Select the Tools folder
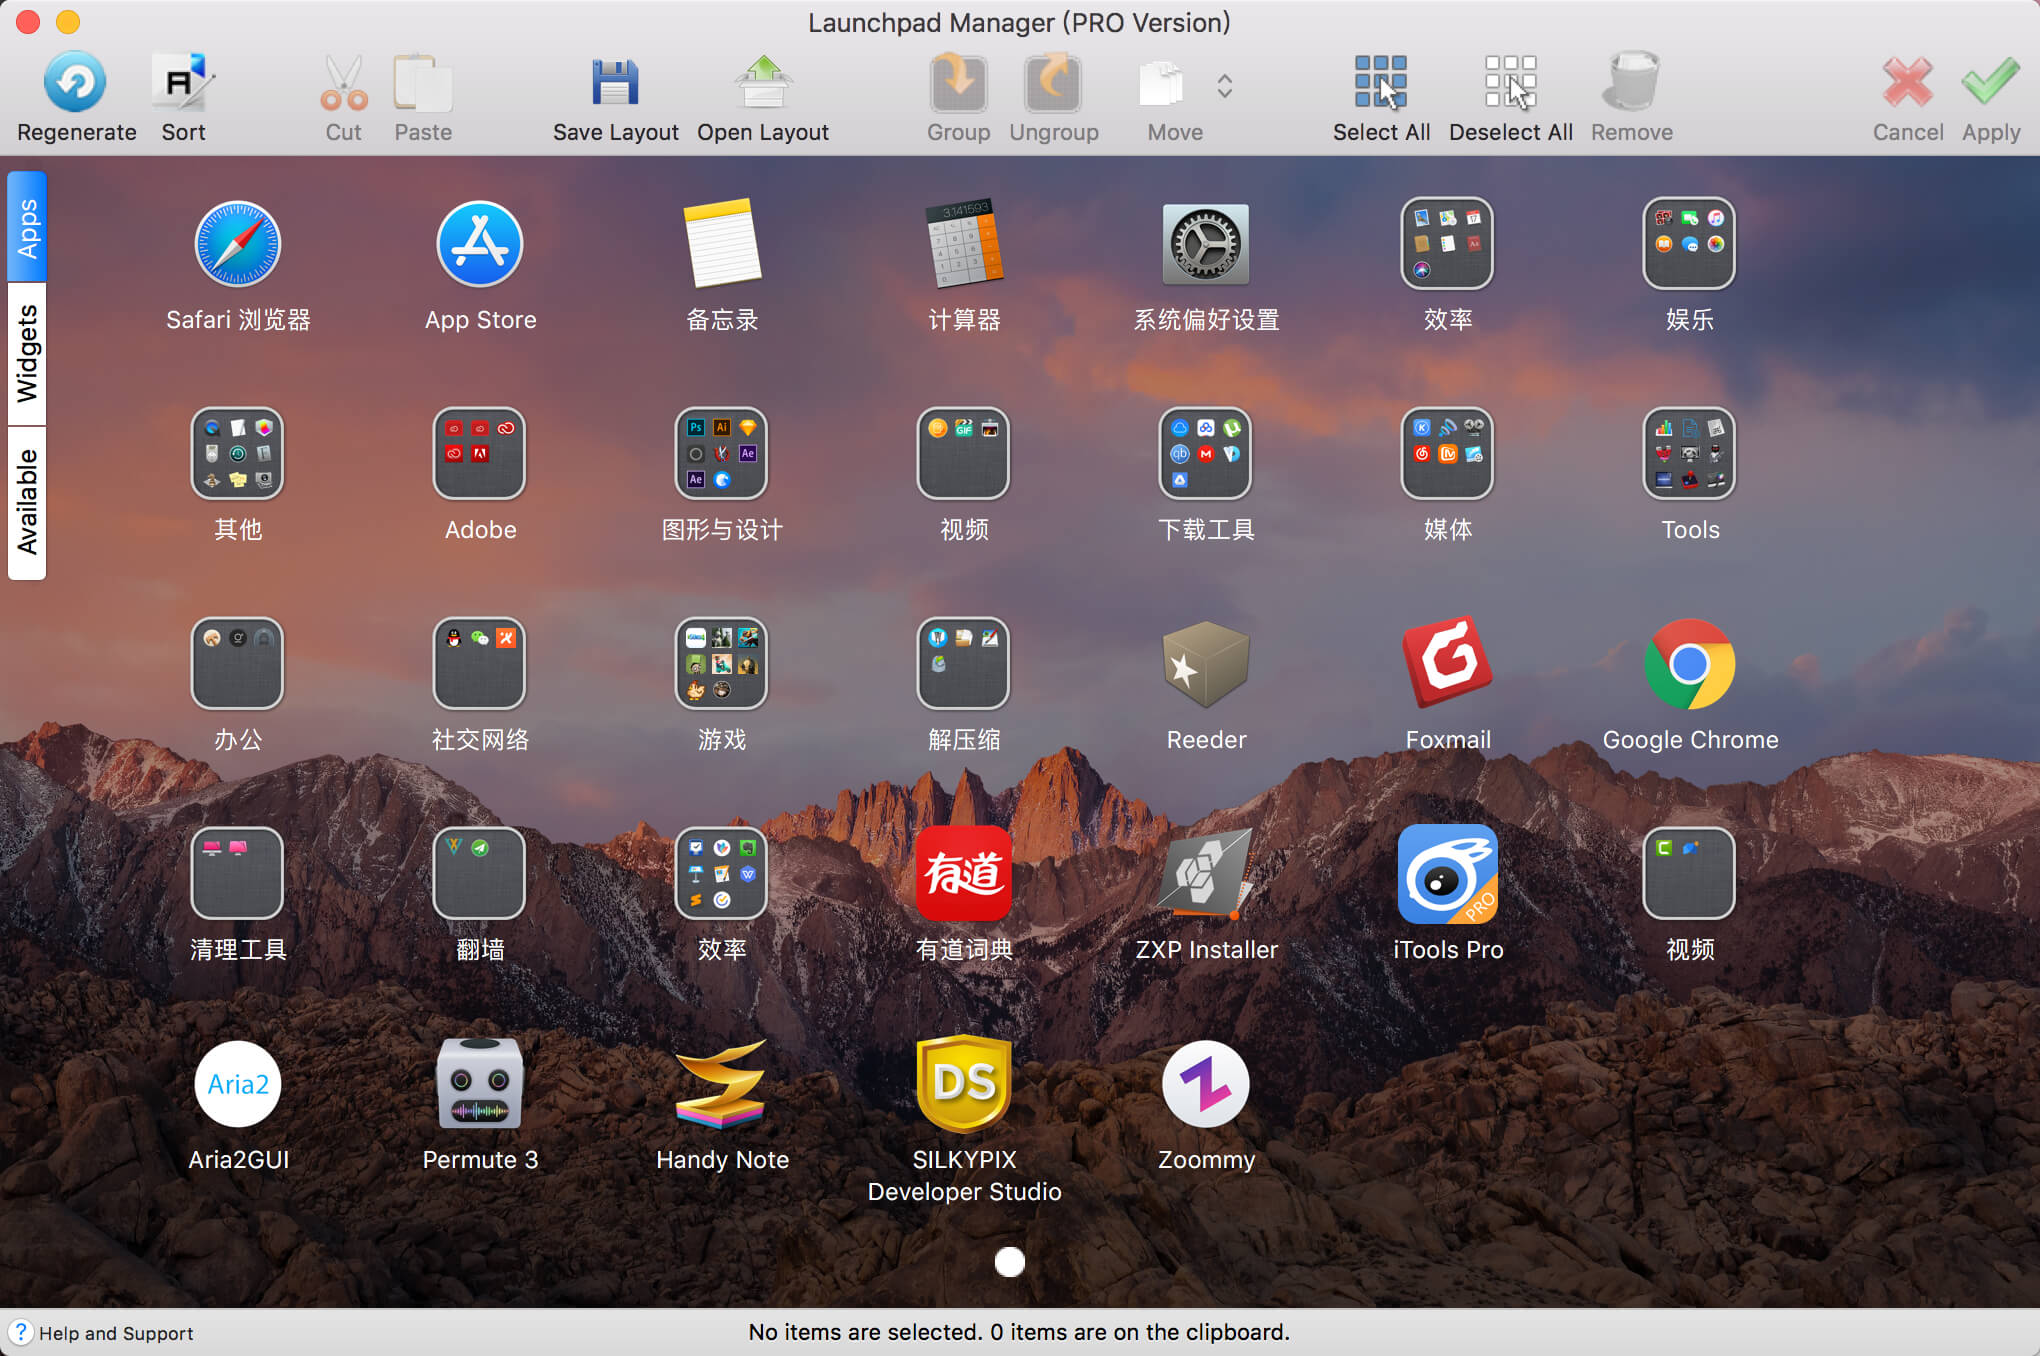The height and width of the screenshot is (1356, 2040). point(1689,454)
